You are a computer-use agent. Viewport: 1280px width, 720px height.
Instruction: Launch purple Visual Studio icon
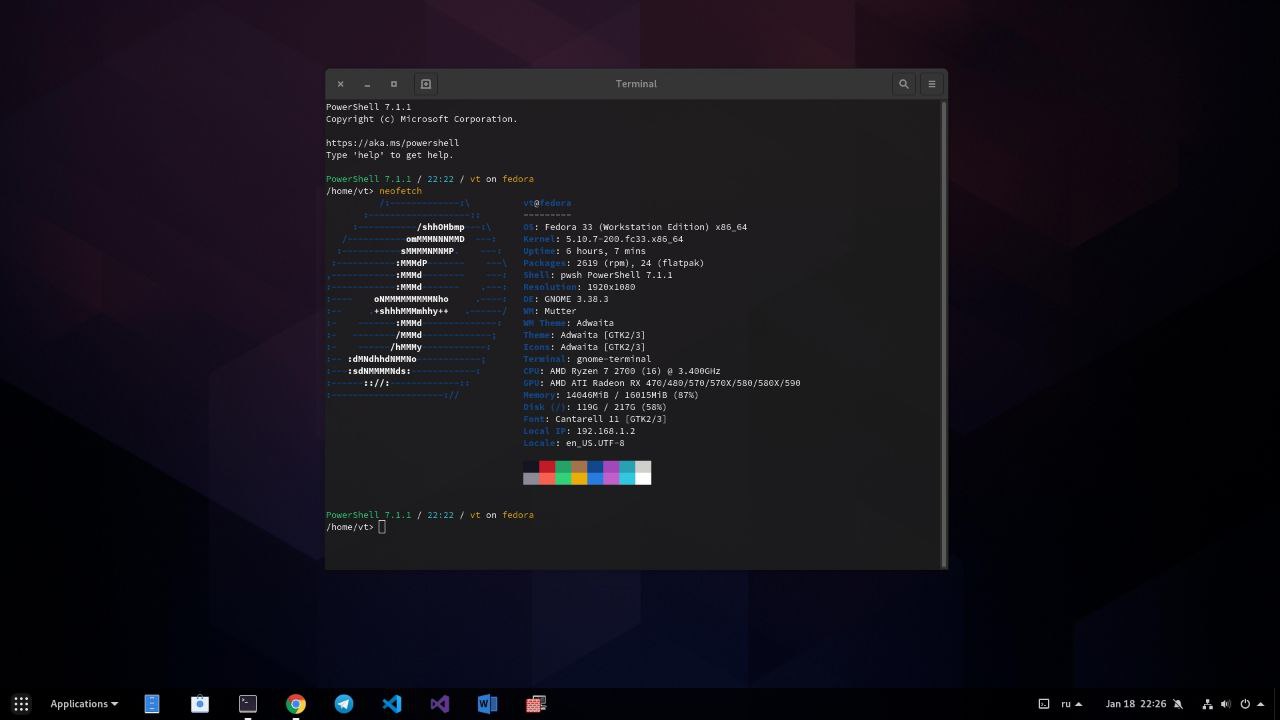click(x=440, y=704)
